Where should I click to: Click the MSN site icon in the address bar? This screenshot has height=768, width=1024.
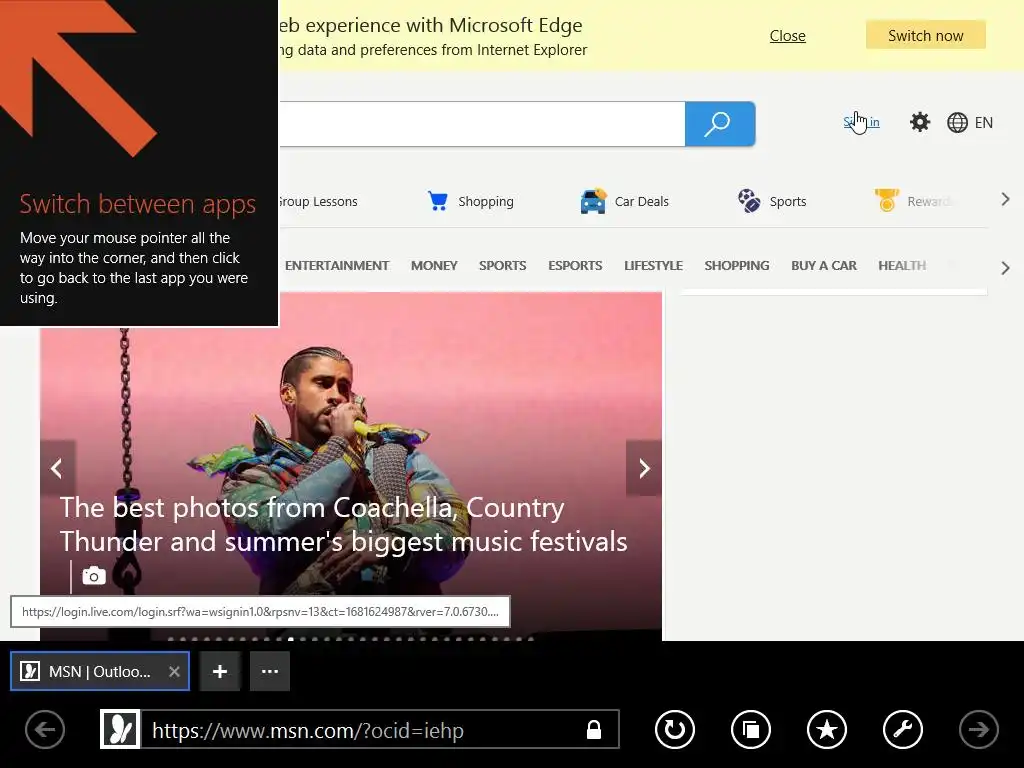(120, 729)
